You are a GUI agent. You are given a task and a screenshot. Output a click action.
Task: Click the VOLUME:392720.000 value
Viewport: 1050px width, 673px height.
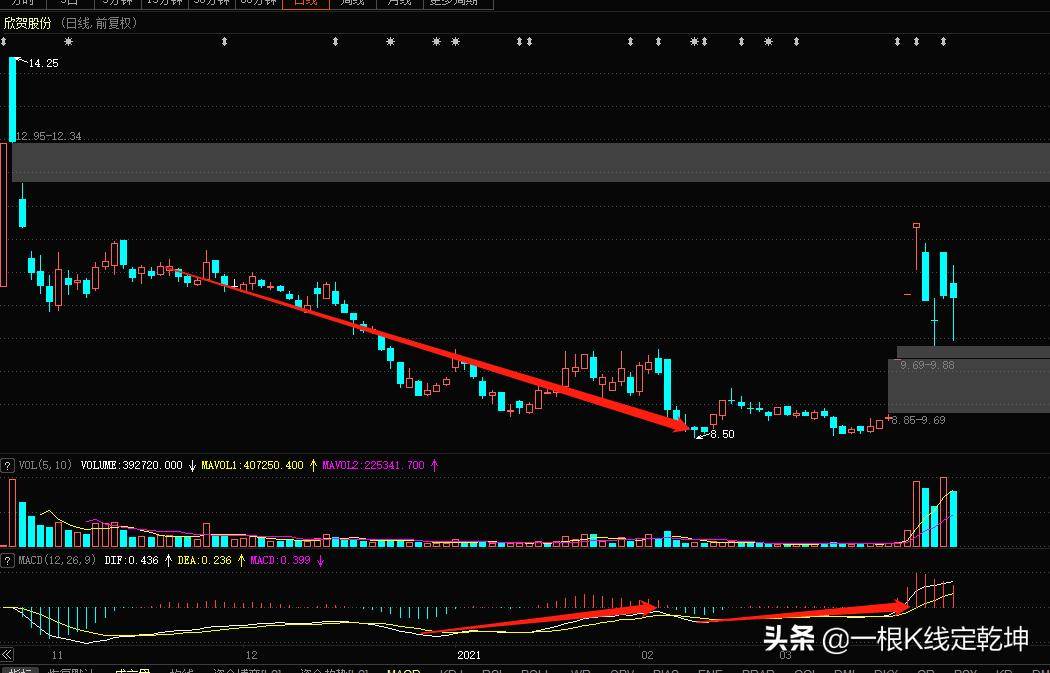131,465
